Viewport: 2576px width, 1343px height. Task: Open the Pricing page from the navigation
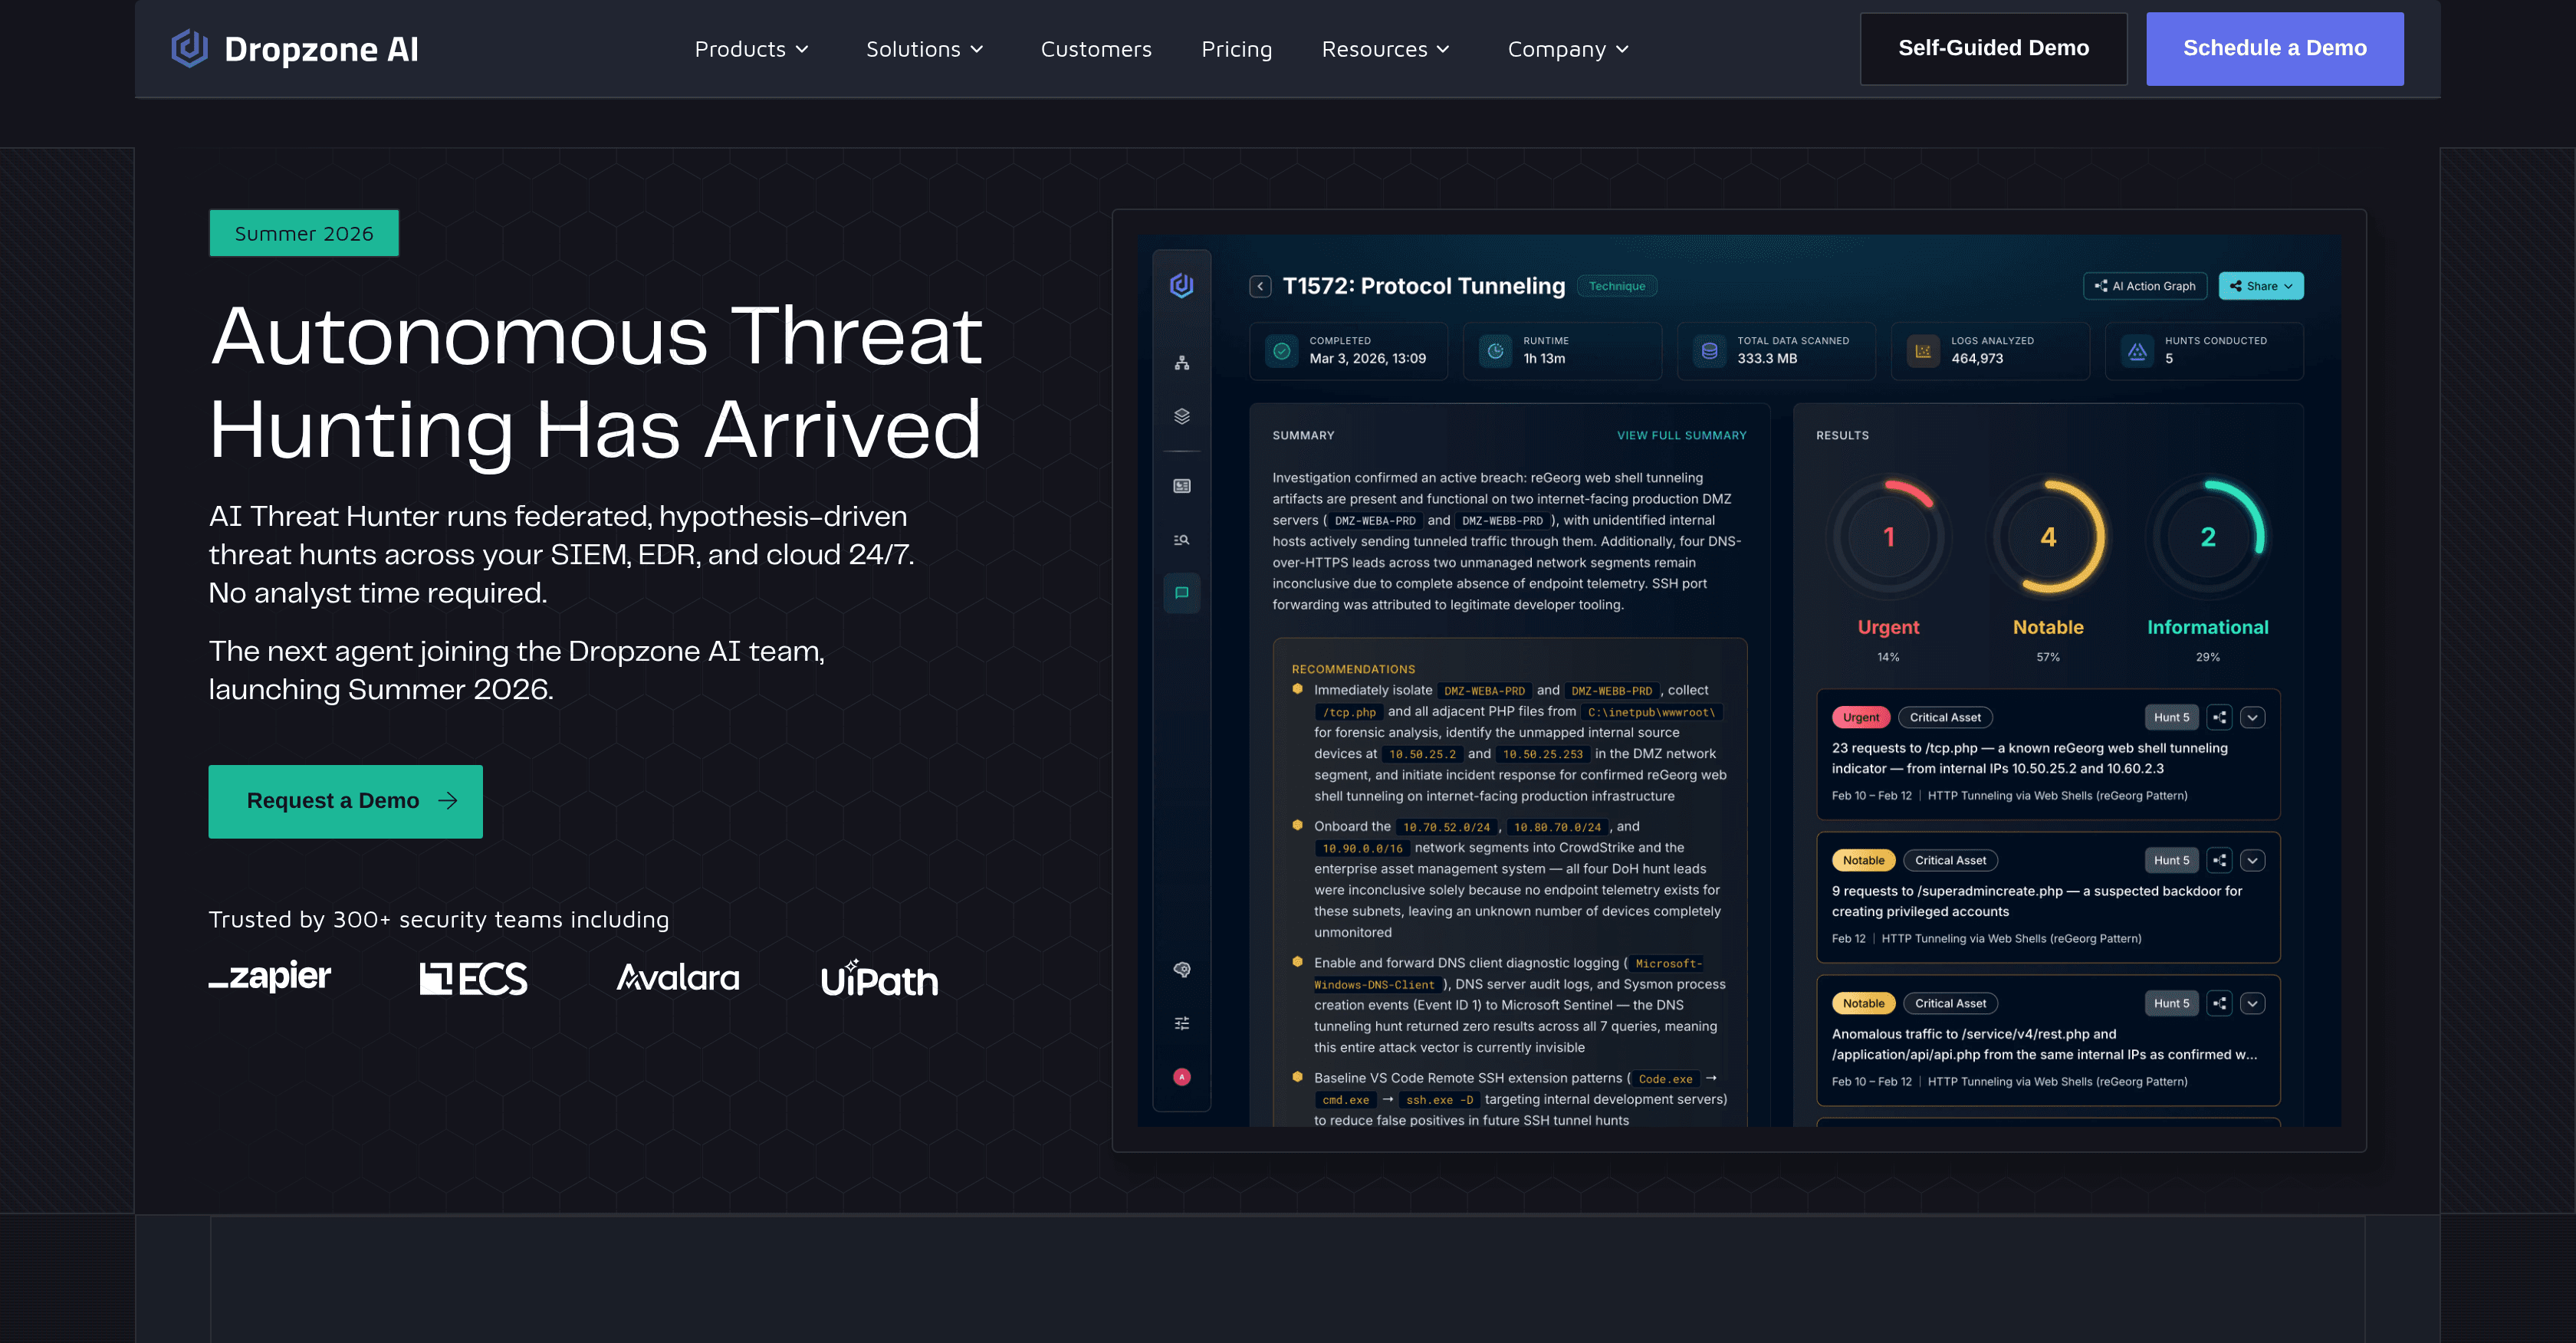pyautogui.click(x=1237, y=48)
